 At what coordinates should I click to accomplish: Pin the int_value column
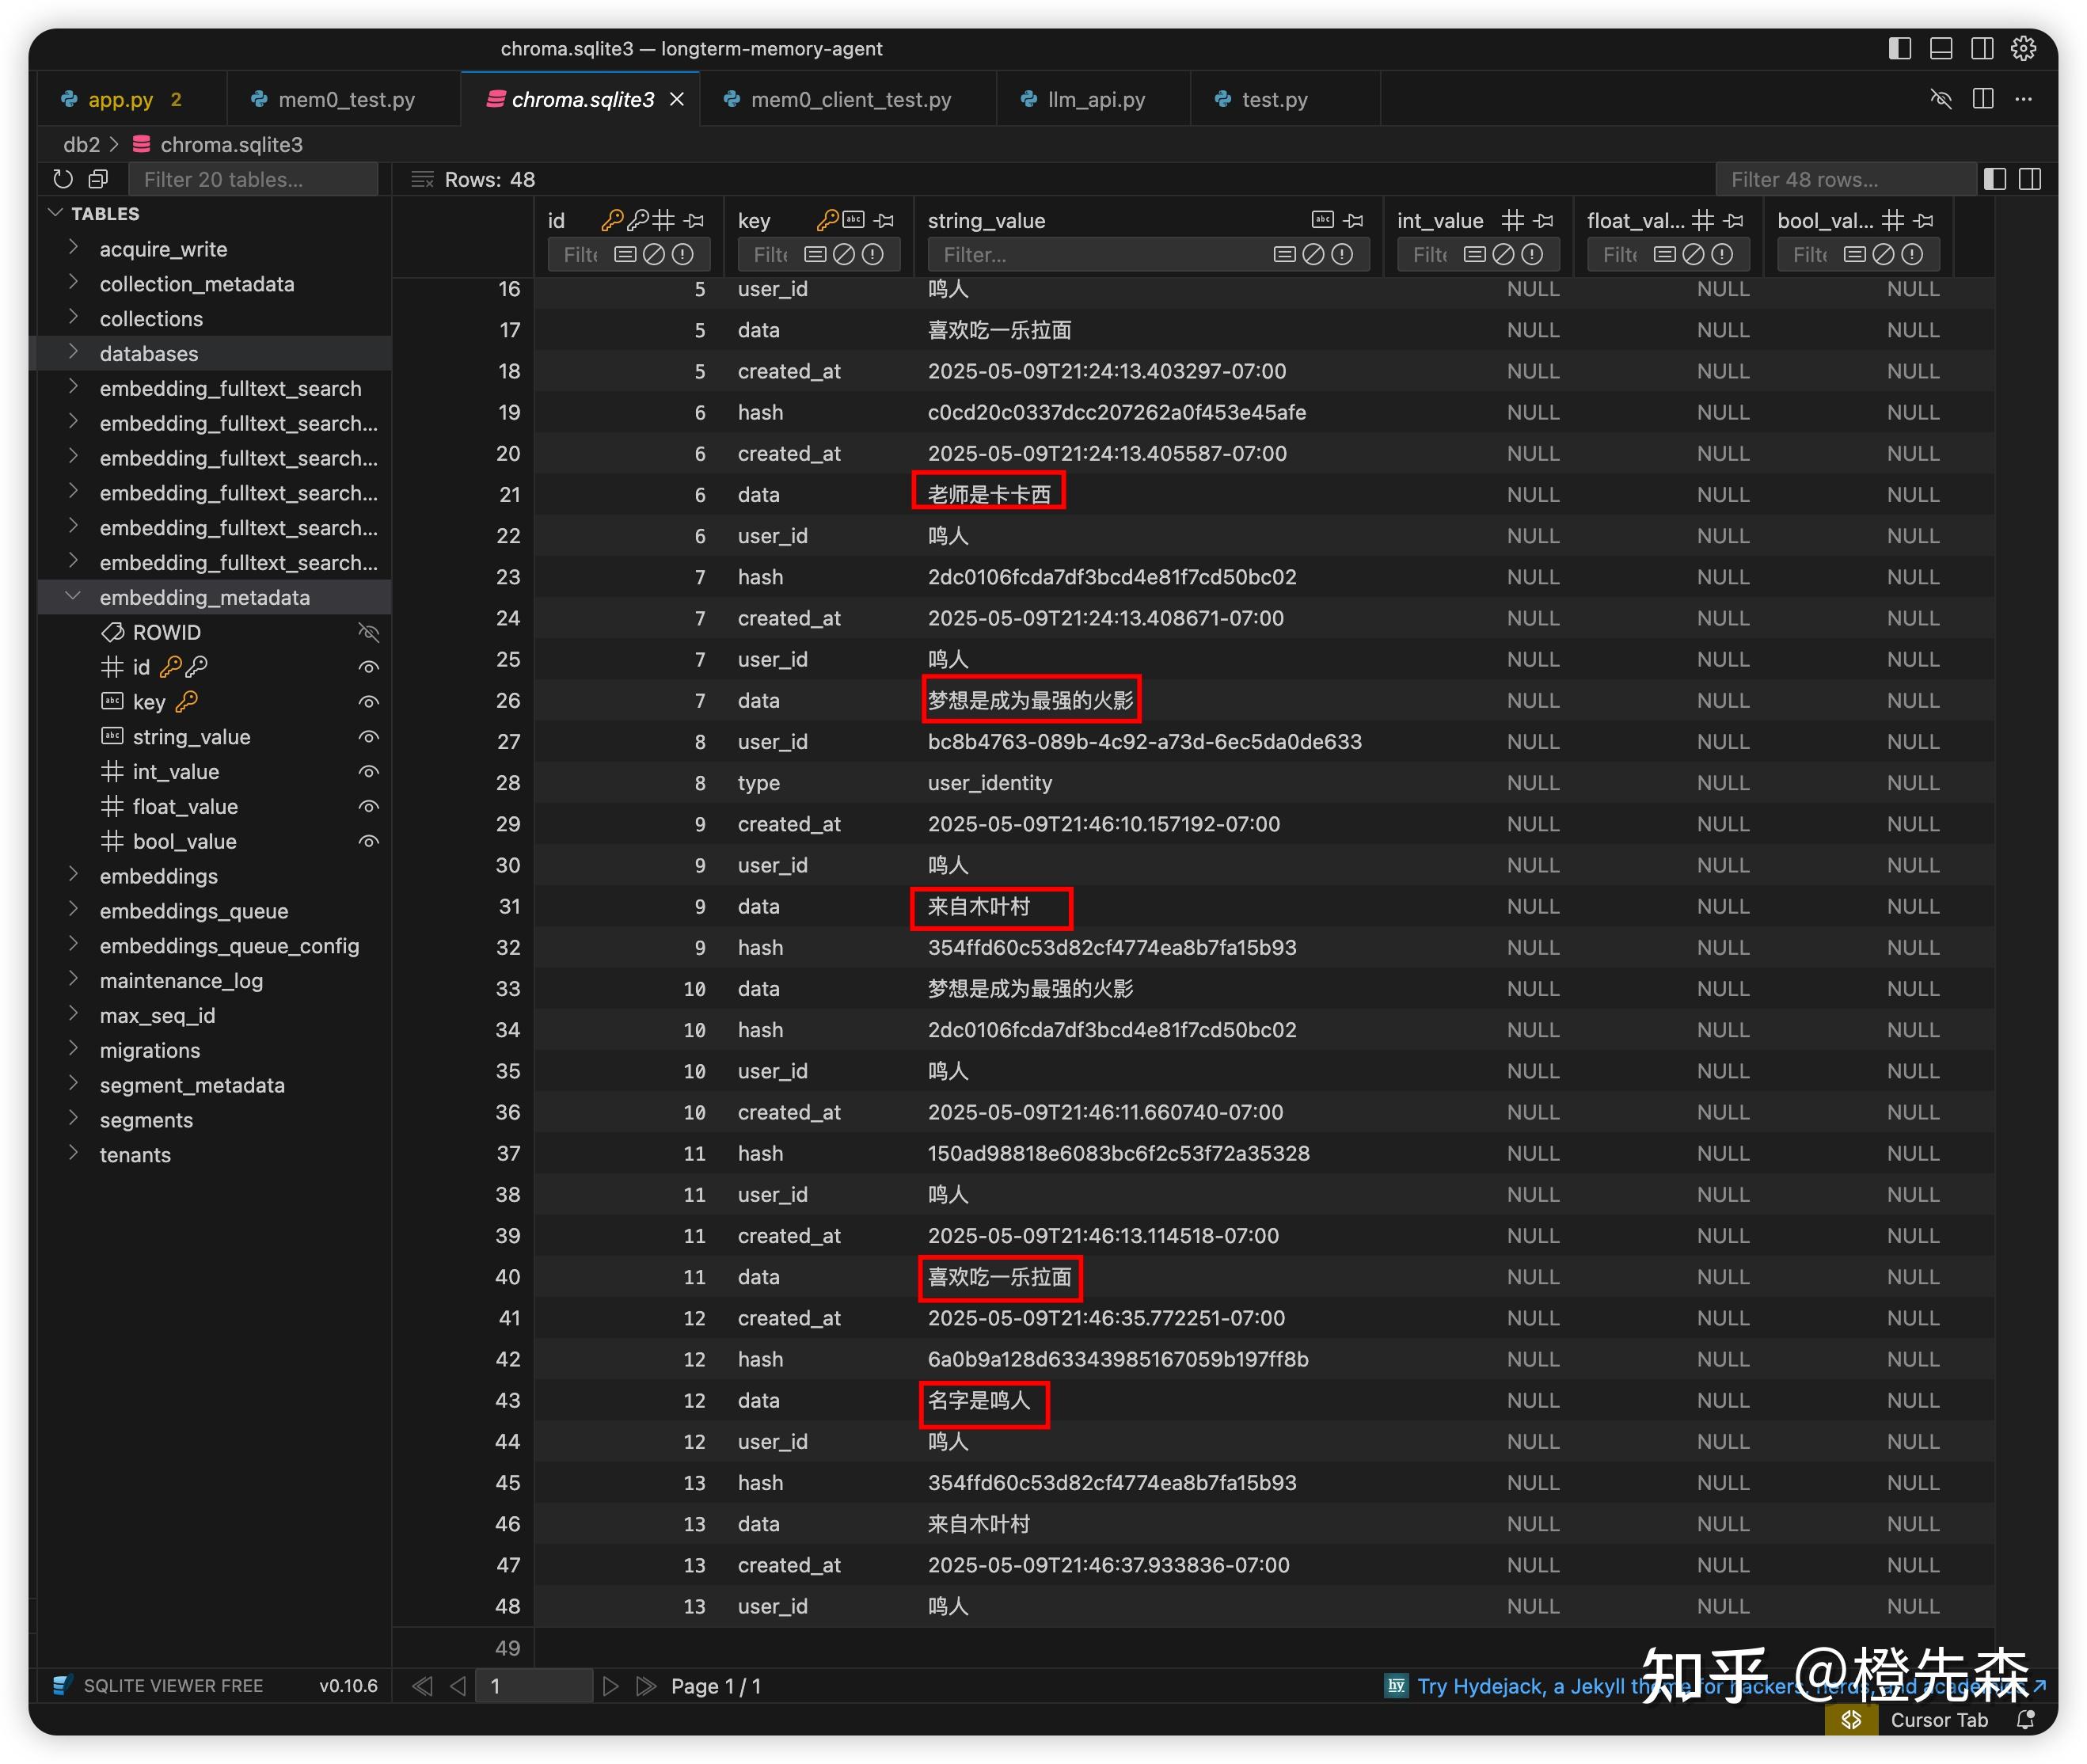click(x=1544, y=220)
